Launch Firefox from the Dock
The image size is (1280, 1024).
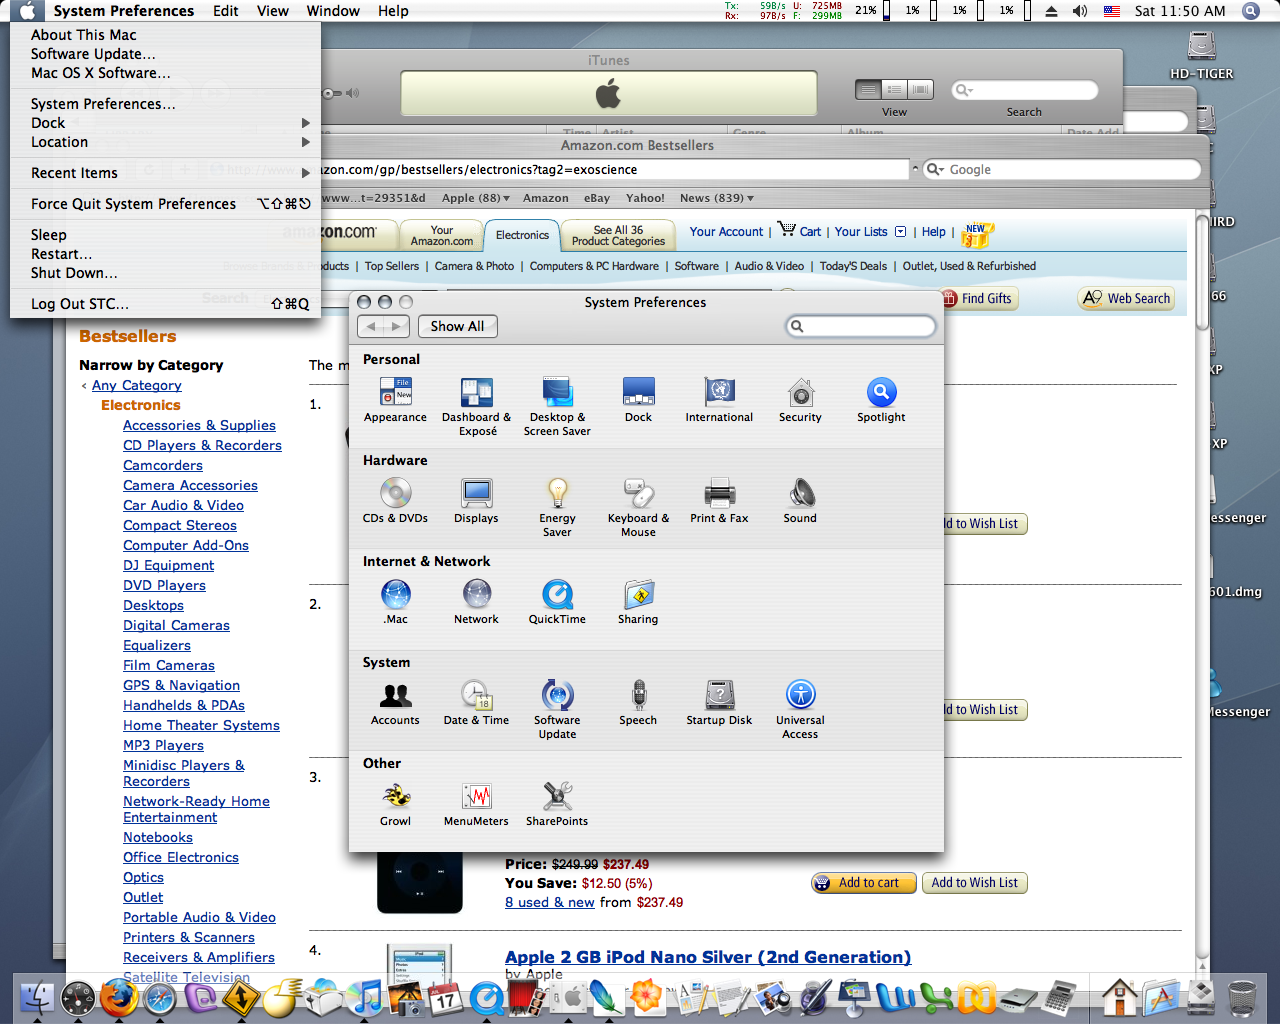118,997
